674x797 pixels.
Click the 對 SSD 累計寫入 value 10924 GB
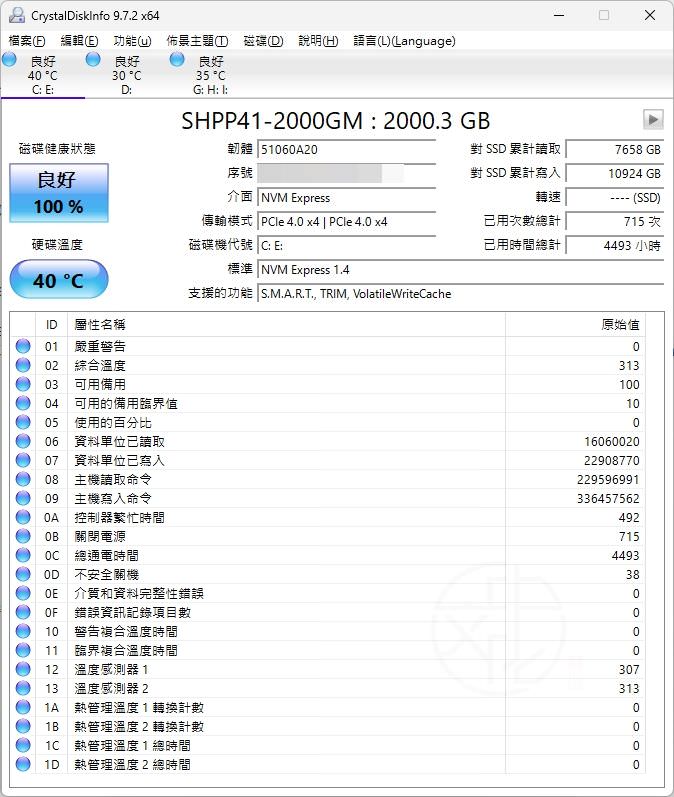click(x=615, y=173)
